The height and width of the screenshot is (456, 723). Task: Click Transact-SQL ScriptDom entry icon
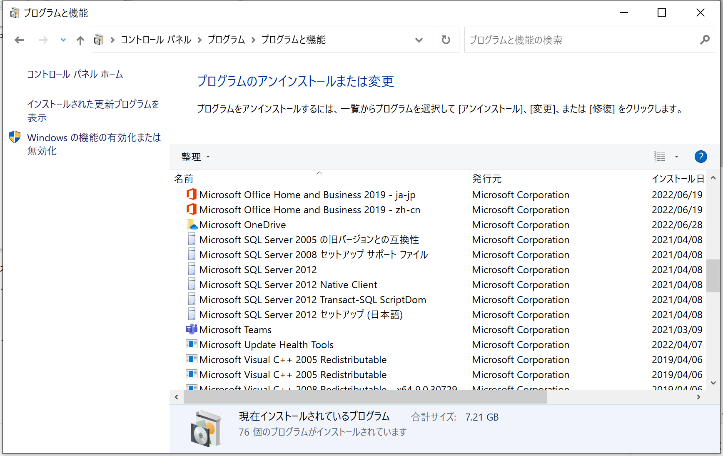pyautogui.click(x=191, y=299)
